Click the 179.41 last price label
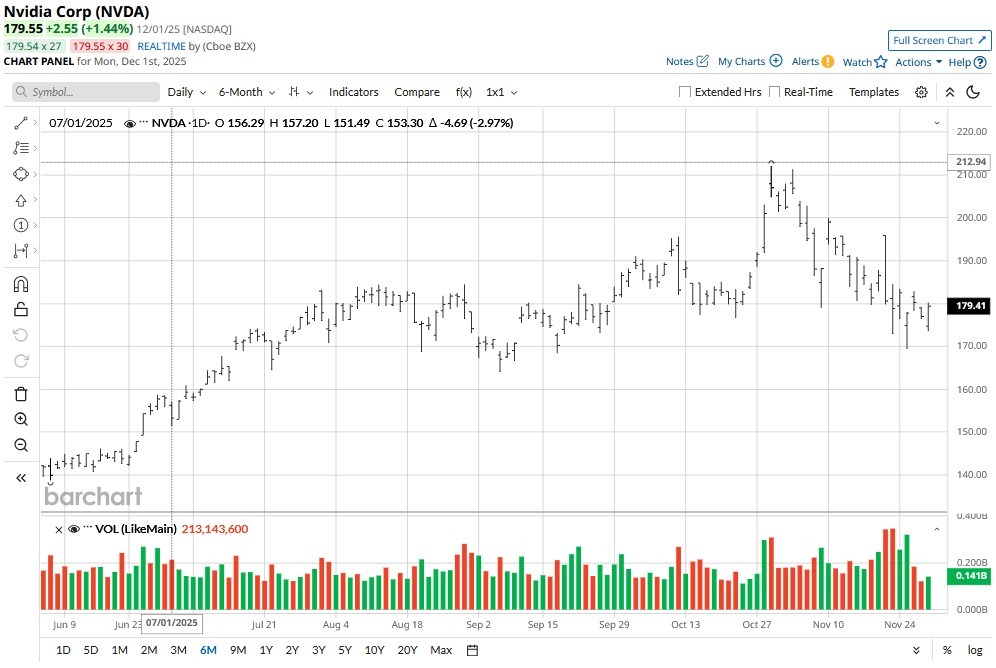Screen dimensions: 996x668 point(970,306)
